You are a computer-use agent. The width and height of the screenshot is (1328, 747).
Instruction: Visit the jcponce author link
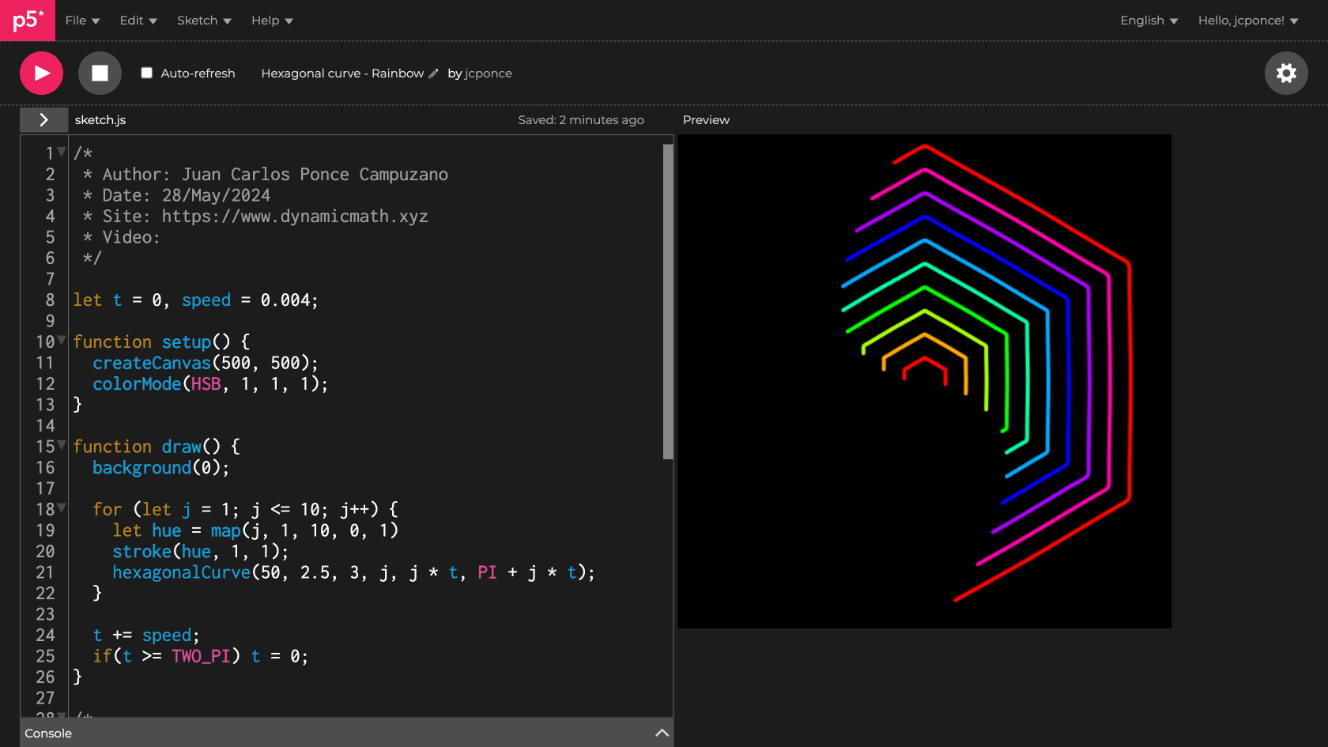488,74
